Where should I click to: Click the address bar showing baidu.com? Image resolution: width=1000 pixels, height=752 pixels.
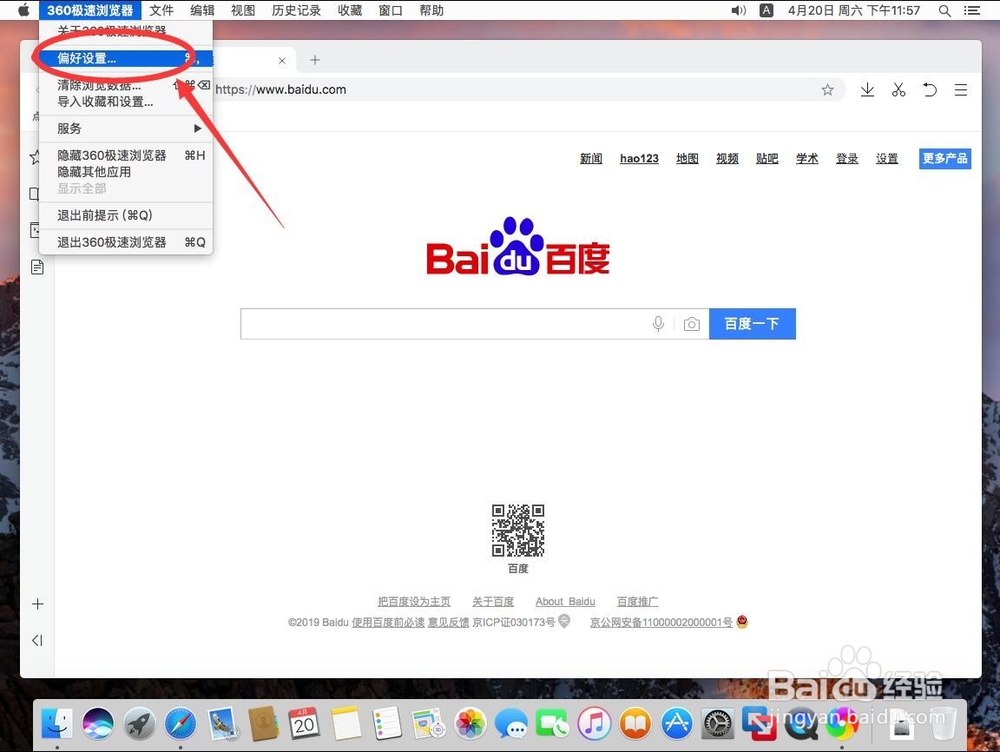tap(510, 90)
